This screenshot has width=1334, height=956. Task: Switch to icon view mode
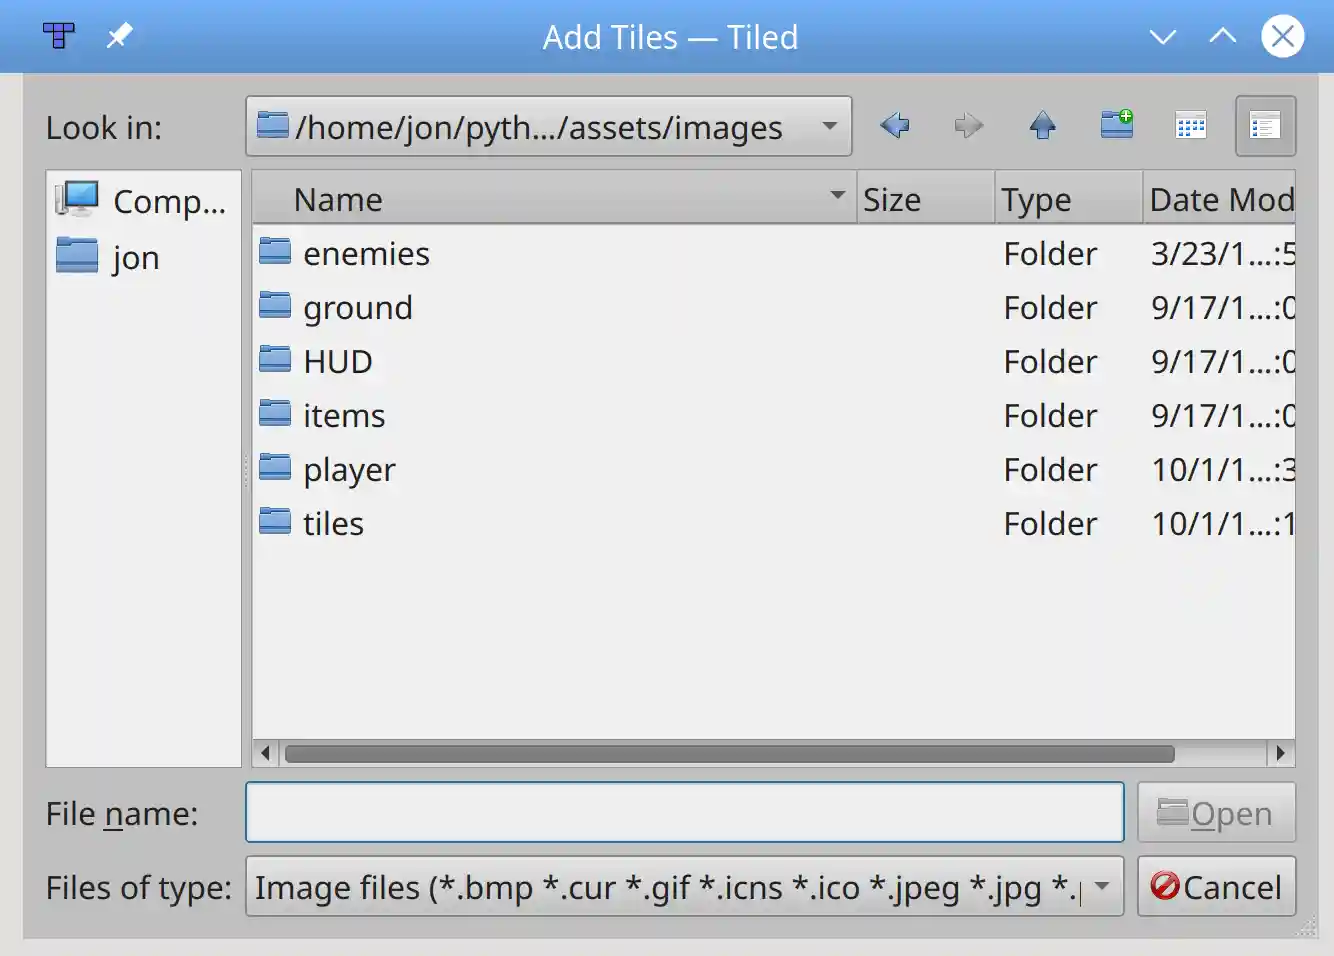1189,126
